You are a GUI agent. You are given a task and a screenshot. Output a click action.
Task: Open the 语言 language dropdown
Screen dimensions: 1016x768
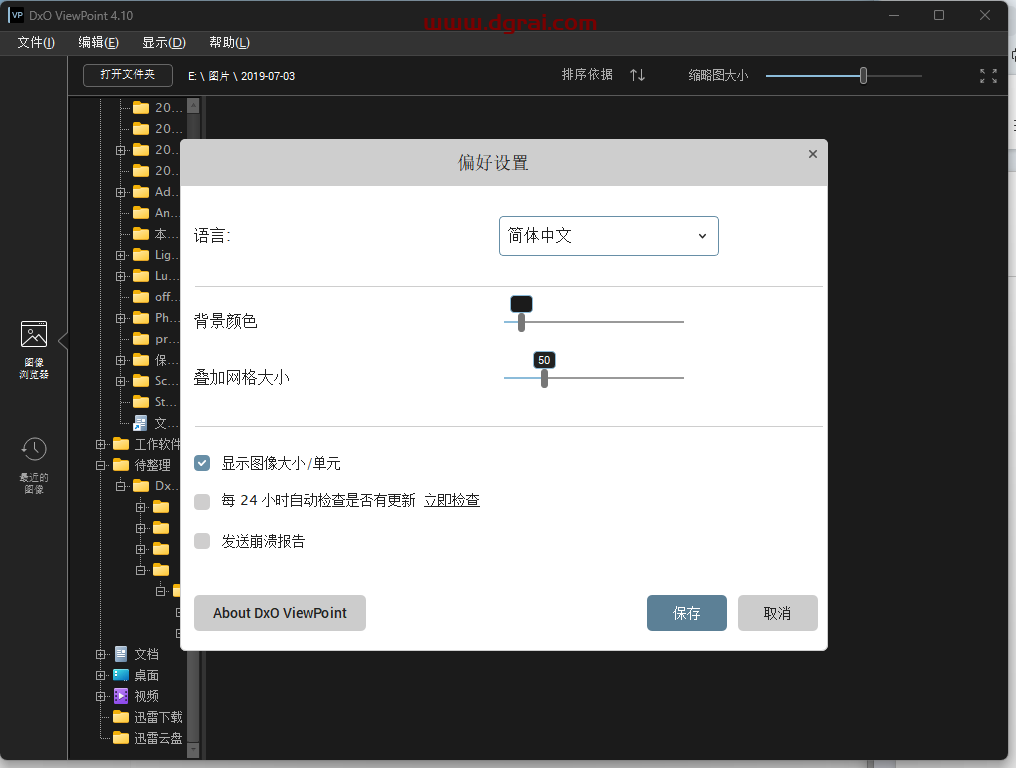(608, 236)
